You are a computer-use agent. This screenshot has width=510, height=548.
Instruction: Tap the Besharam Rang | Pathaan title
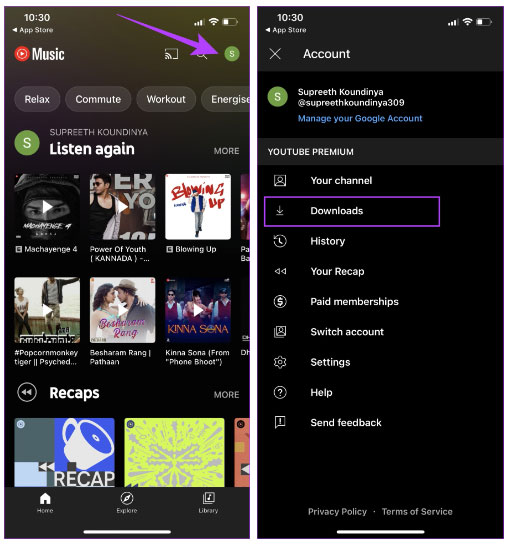pos(120,357)
